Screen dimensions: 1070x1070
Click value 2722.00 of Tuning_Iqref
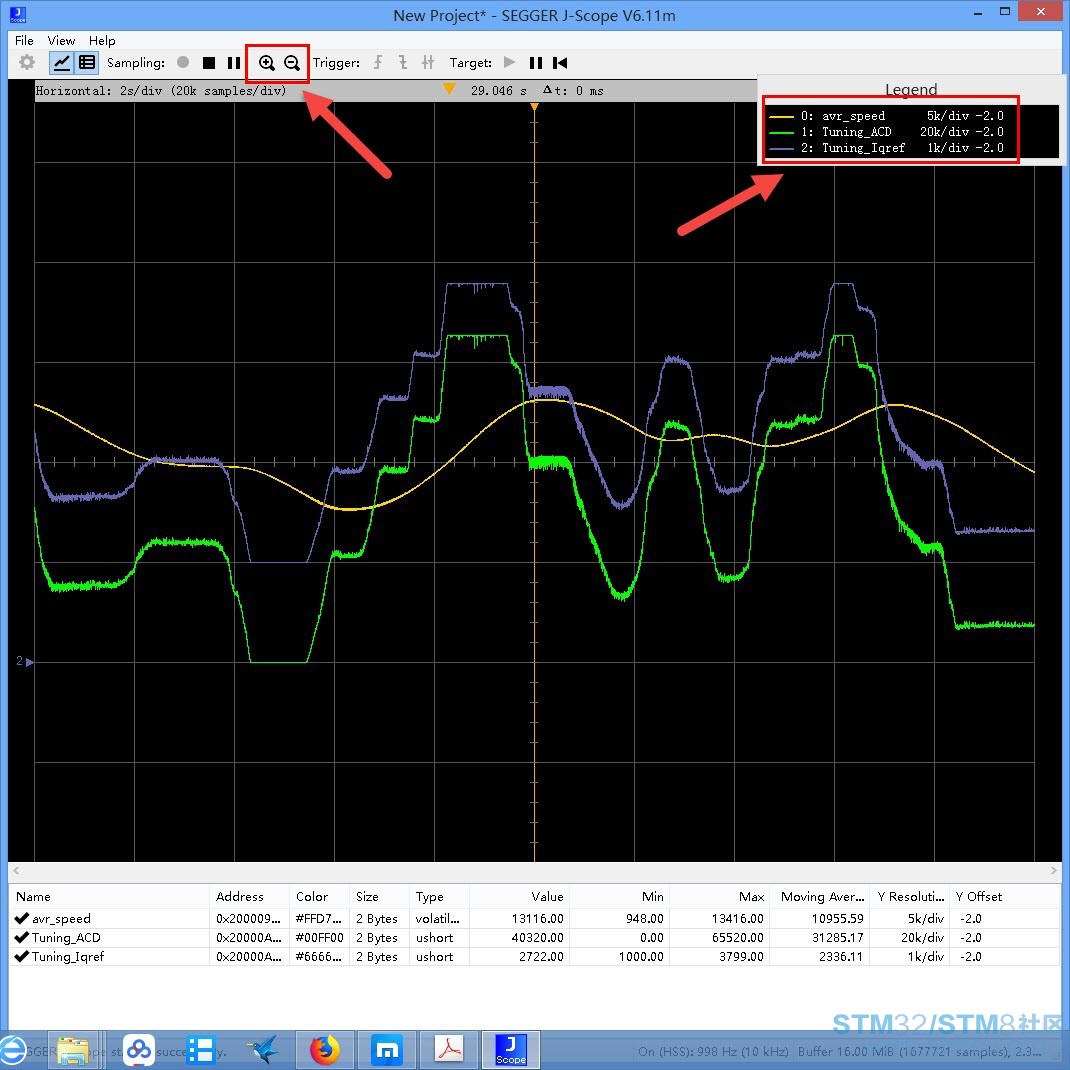coord(519,956)
